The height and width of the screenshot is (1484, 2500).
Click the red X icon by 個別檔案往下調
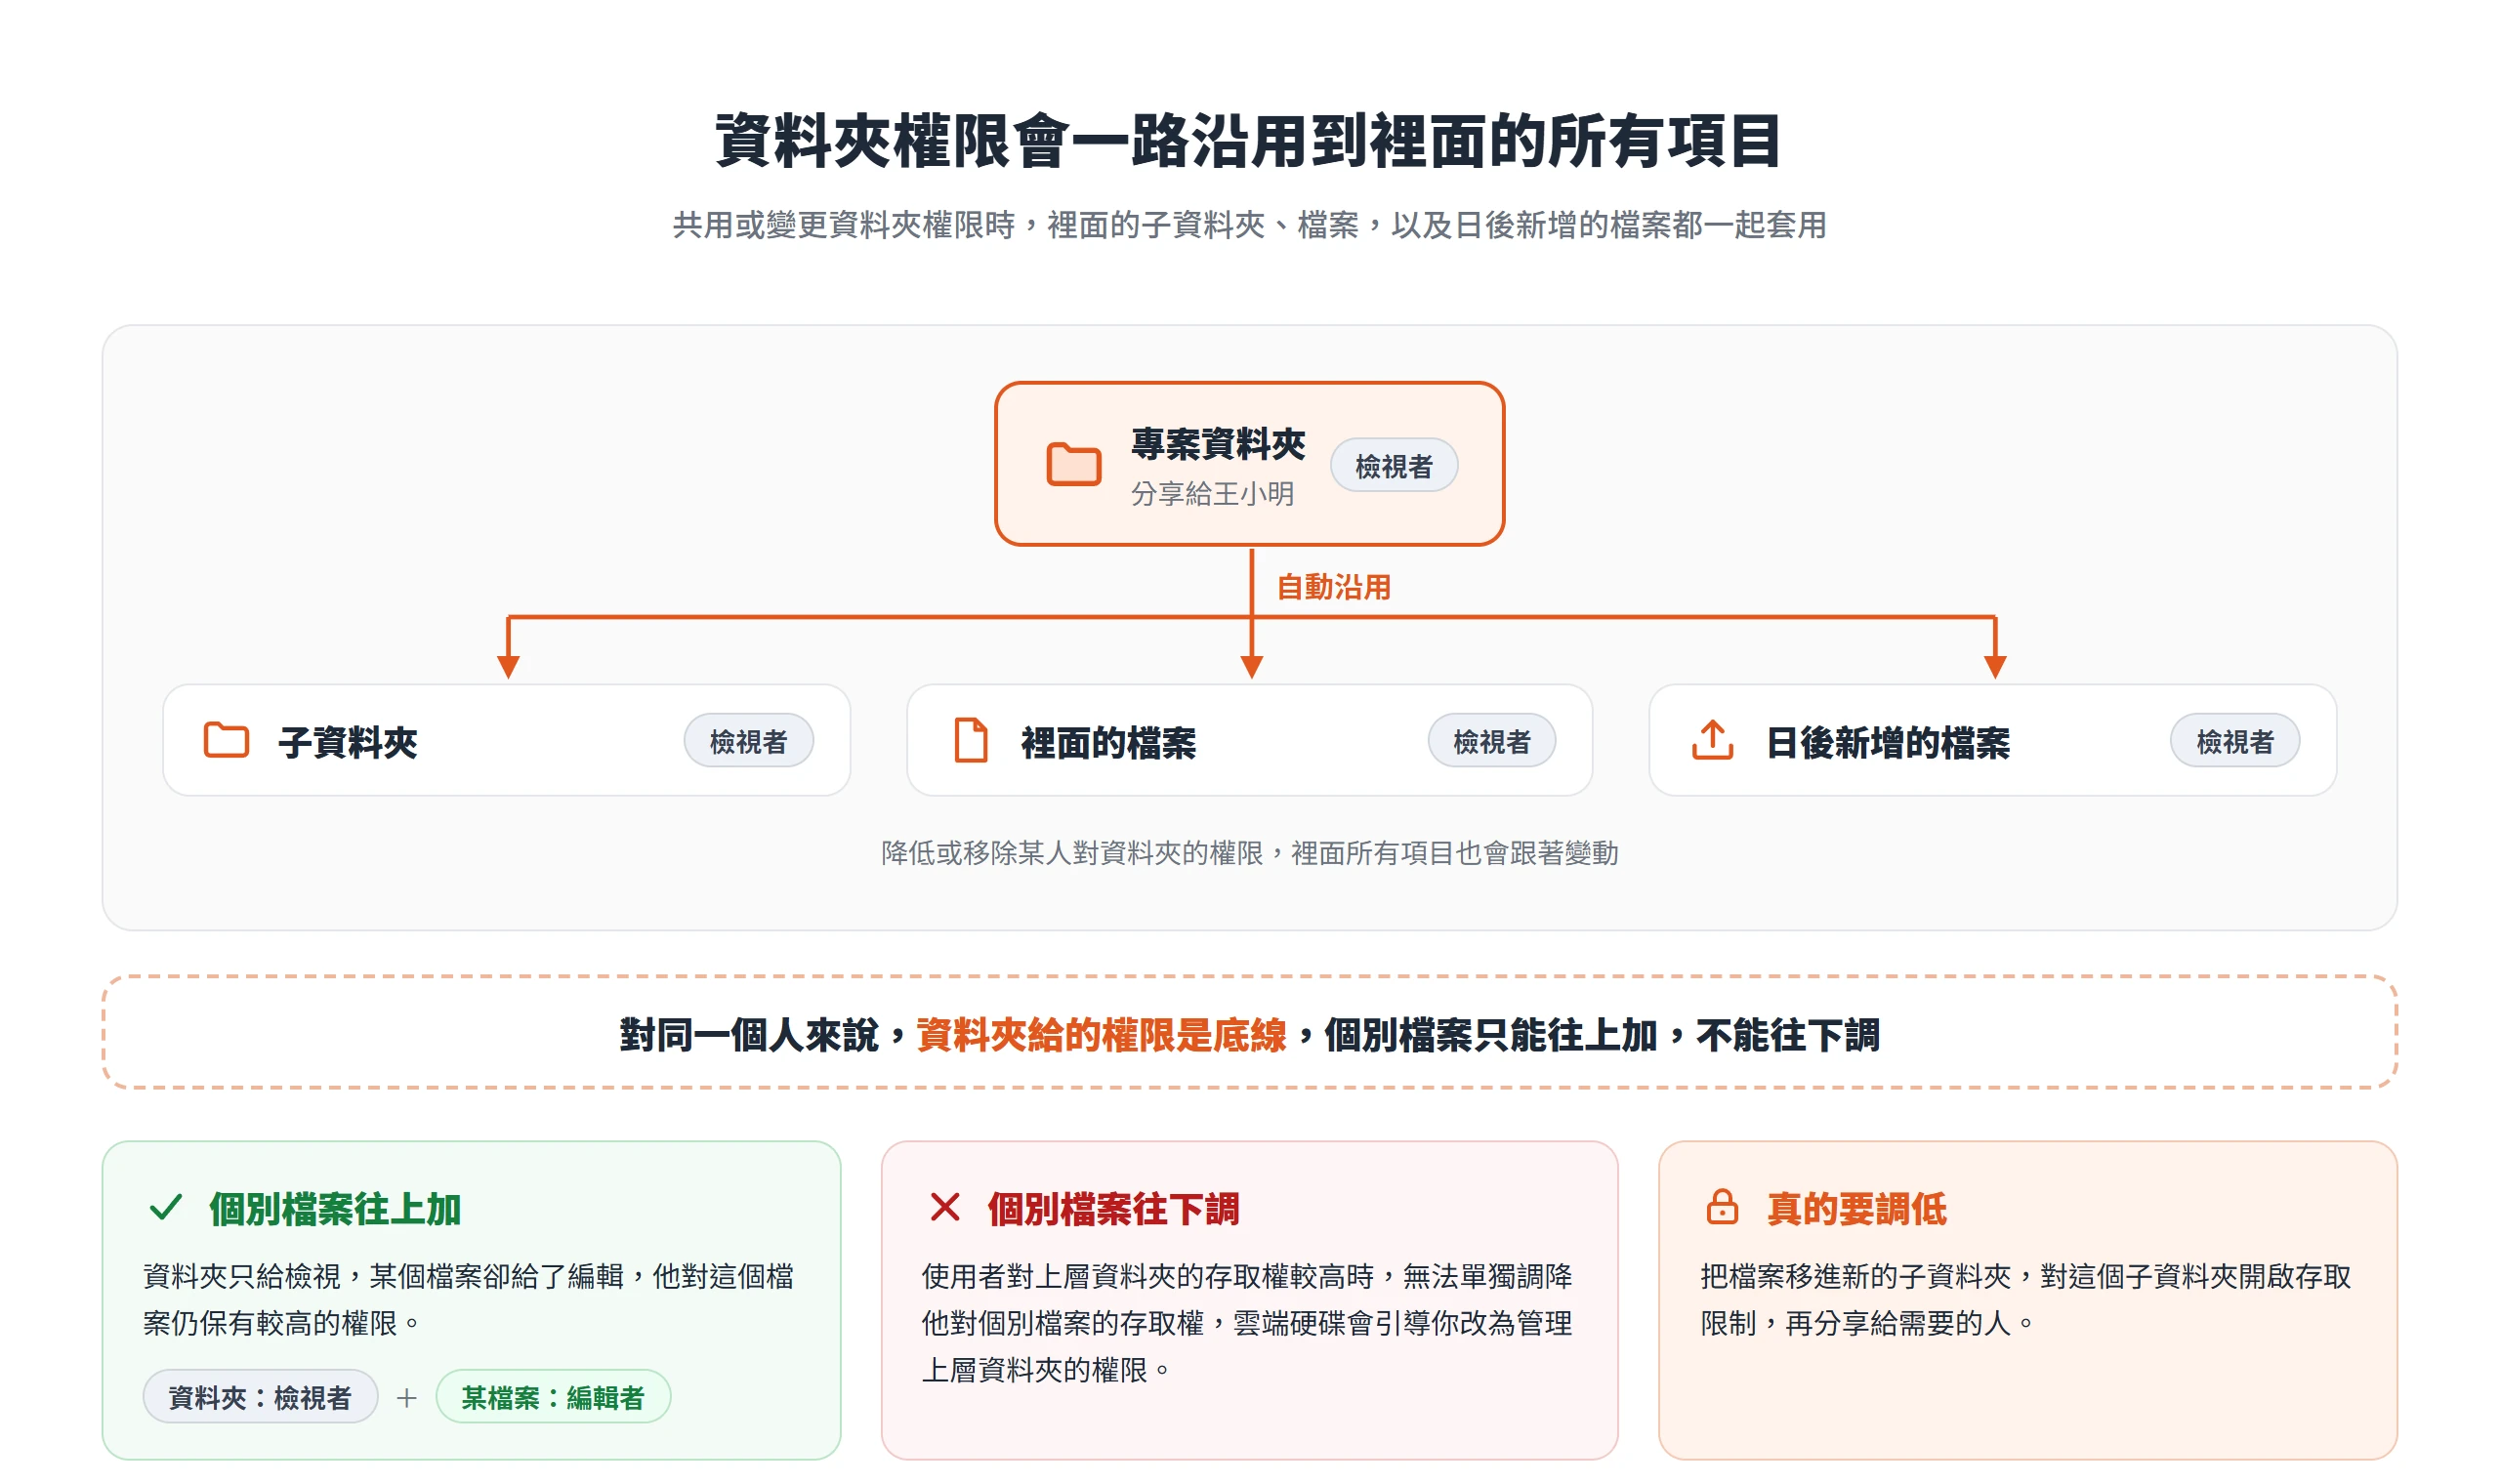point(944,1207)
